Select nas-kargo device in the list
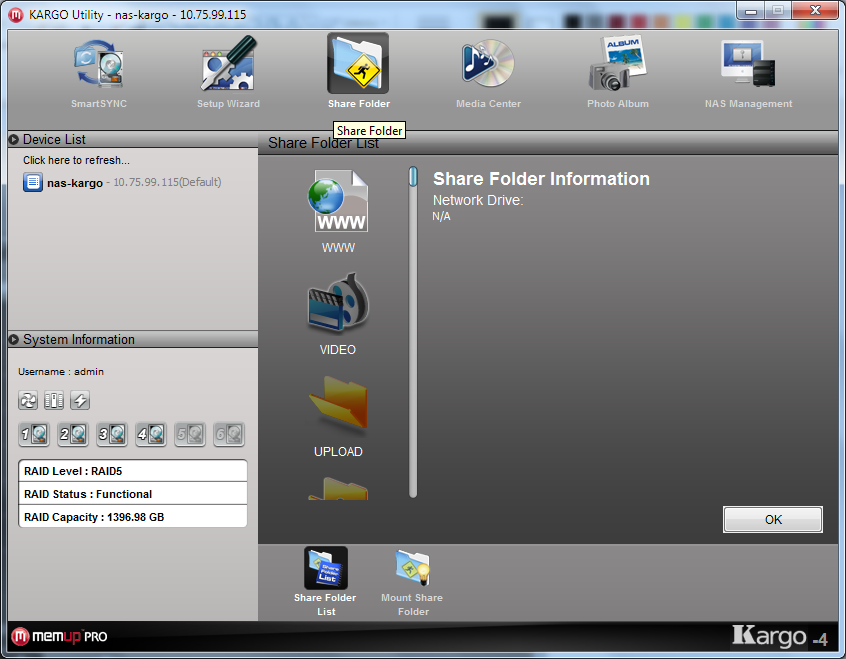Viewport: 846px width, 659px height. tap(133, 182)
